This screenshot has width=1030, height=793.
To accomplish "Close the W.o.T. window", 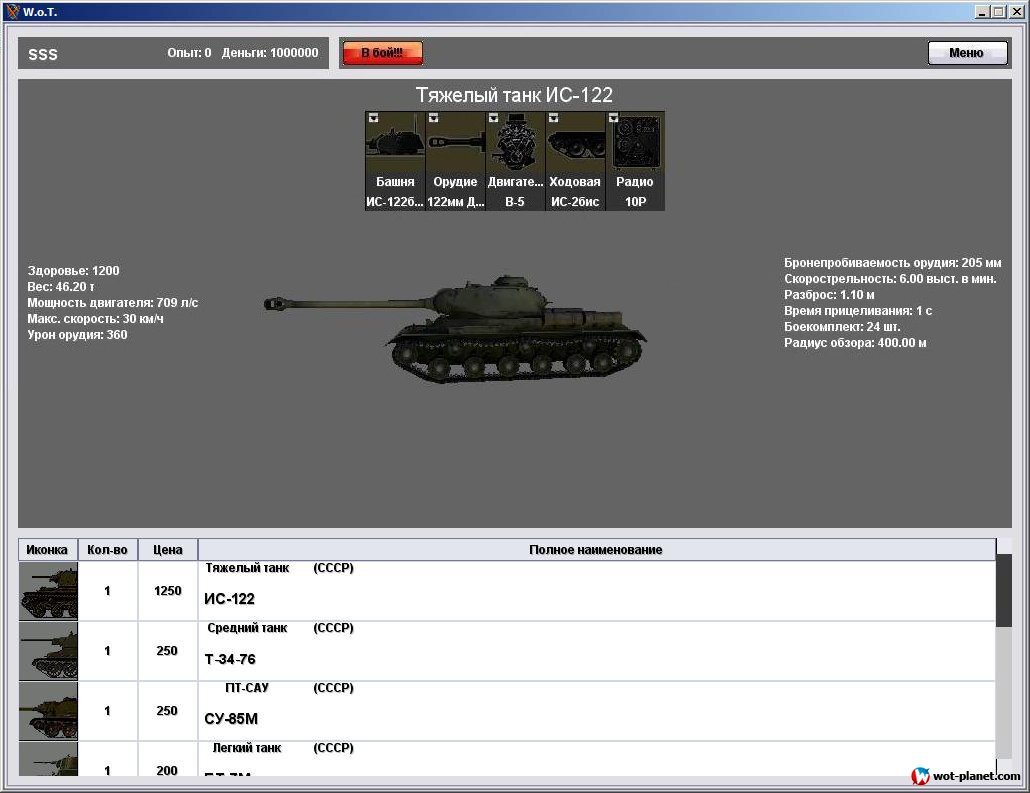I will pos(1016,11).
